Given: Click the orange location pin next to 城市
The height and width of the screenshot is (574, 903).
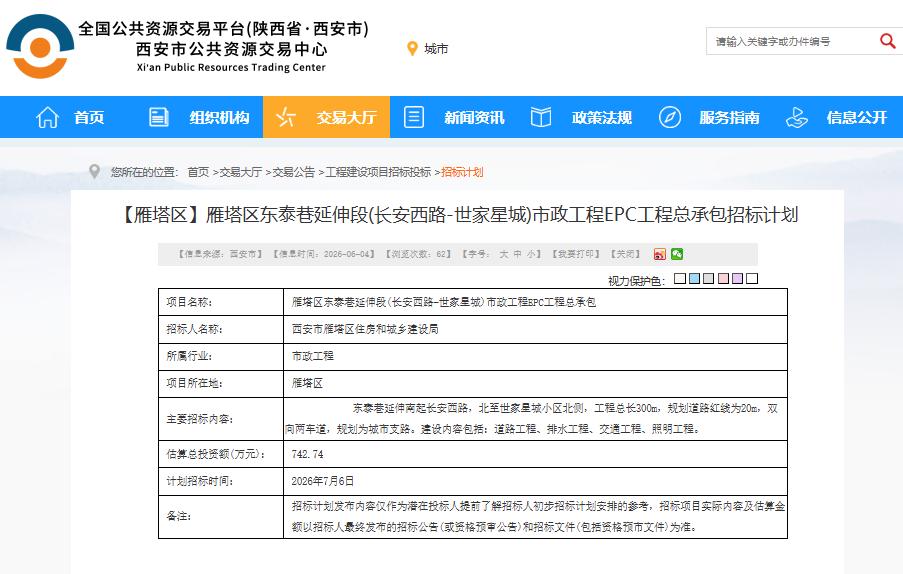Looking at the screenshot, I should click(x=412, y=49).
